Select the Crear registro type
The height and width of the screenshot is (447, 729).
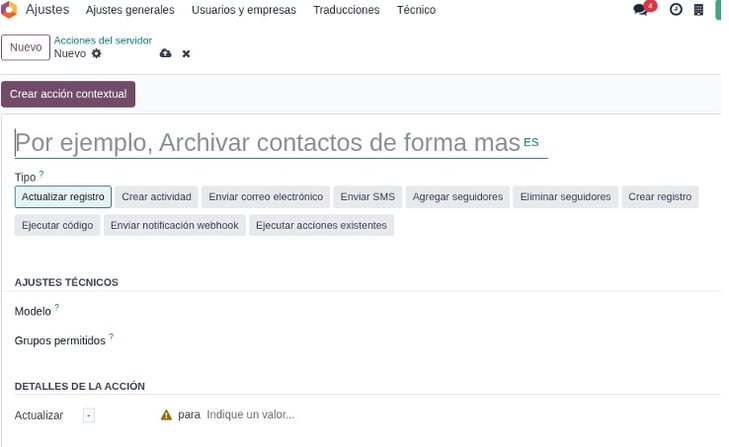(x=660, y=197)
